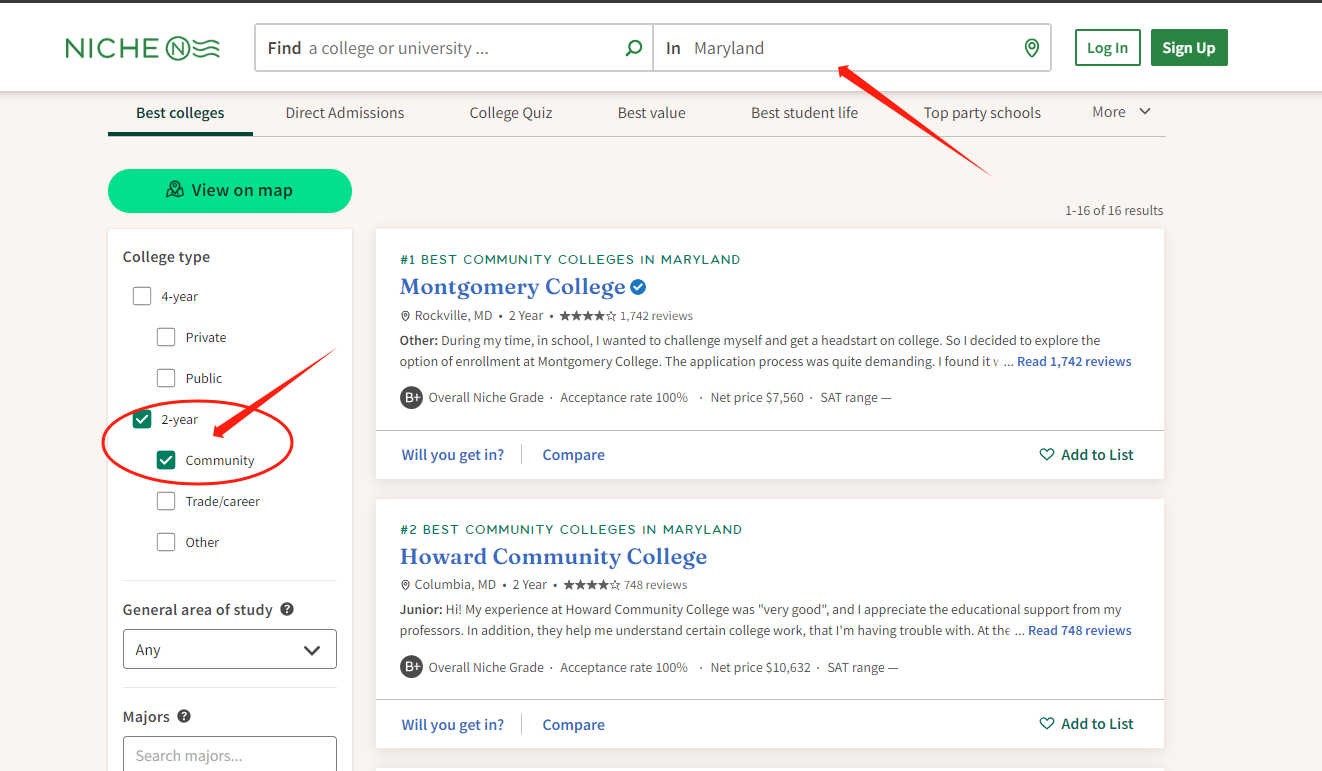Click the Sign Up button
This screenshot has height=771, width=1322.
[x=1188, y=48]
